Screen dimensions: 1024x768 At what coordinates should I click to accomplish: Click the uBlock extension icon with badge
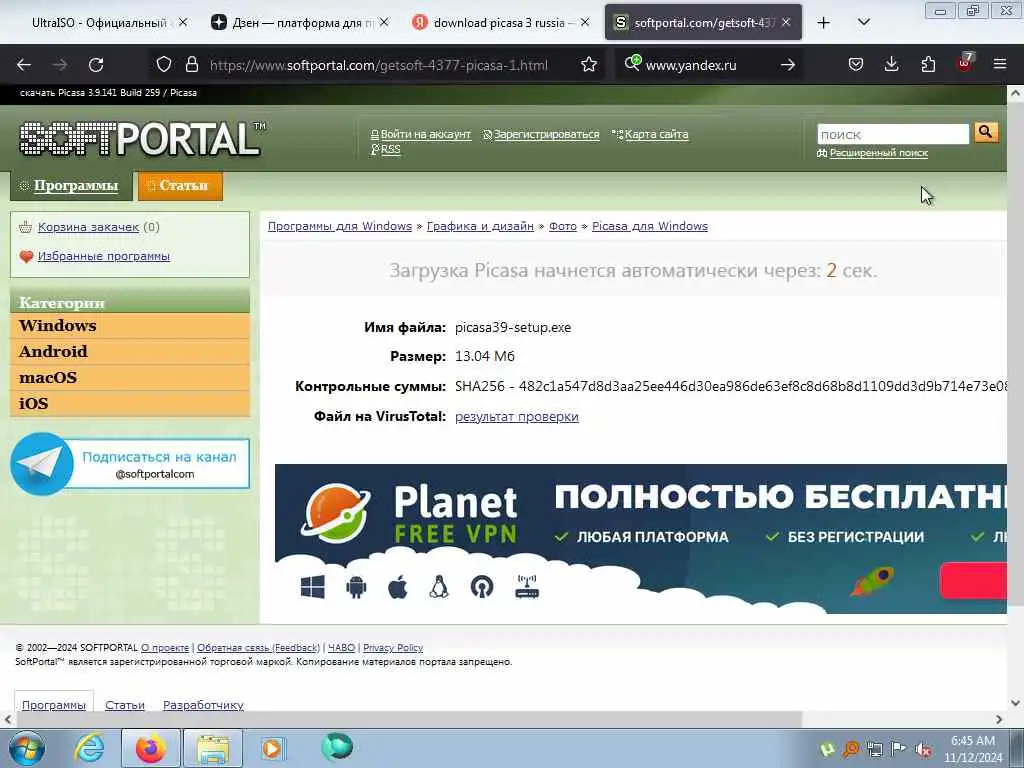pos(965,63)
